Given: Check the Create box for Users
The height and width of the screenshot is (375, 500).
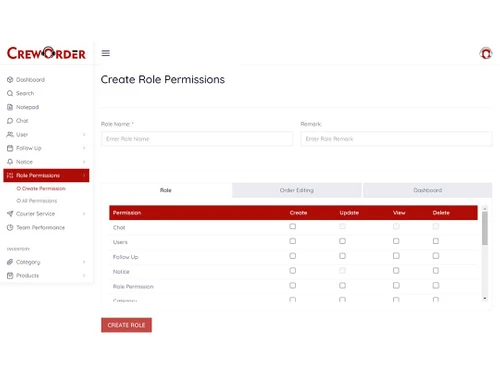Looking at the screenshot, I should (293, 241).
